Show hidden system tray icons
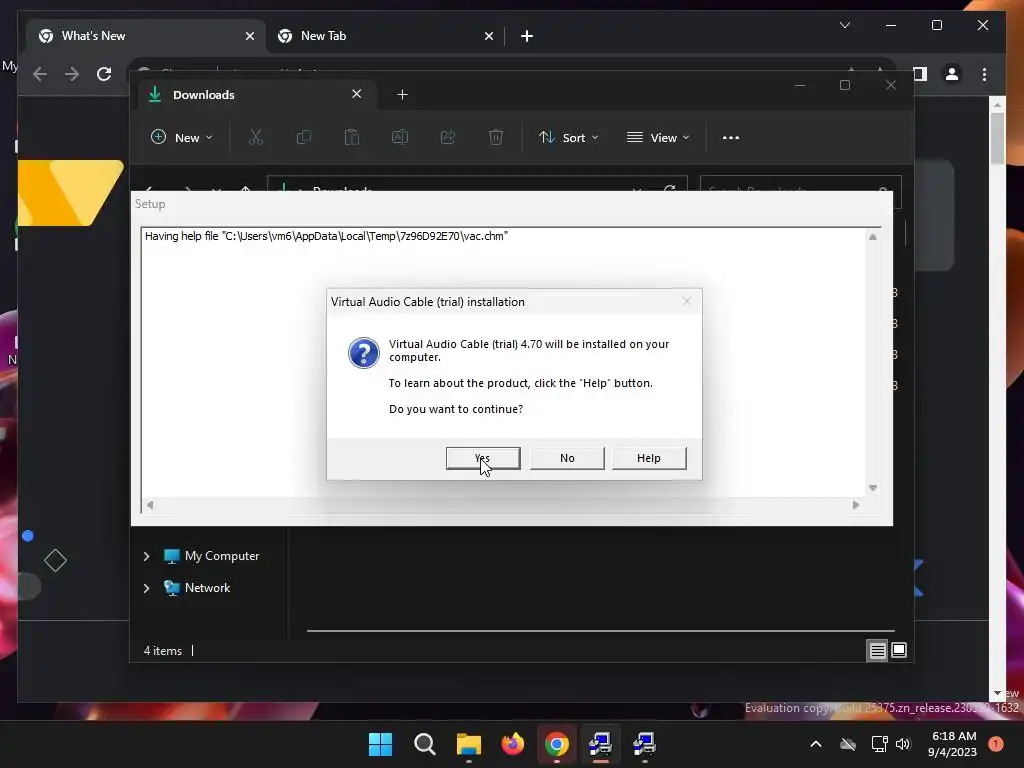The width and height of the screenshot is (1024, 768). pos(816,744)
